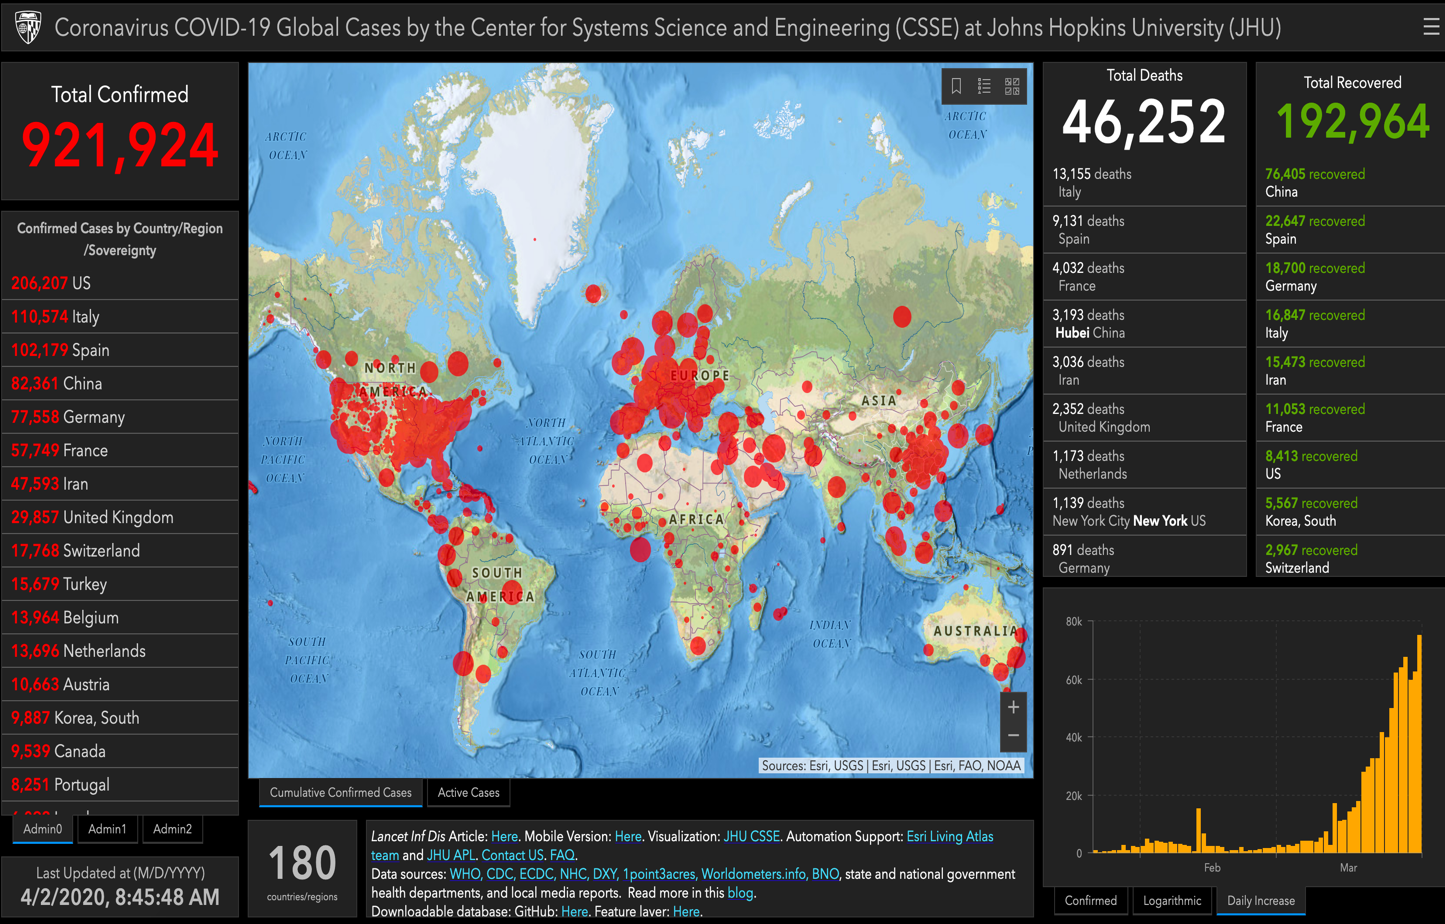Show the map legend list icon
Image resolution: width=1445 pixels, height=924 pixels.
click(x=984, y=86)
